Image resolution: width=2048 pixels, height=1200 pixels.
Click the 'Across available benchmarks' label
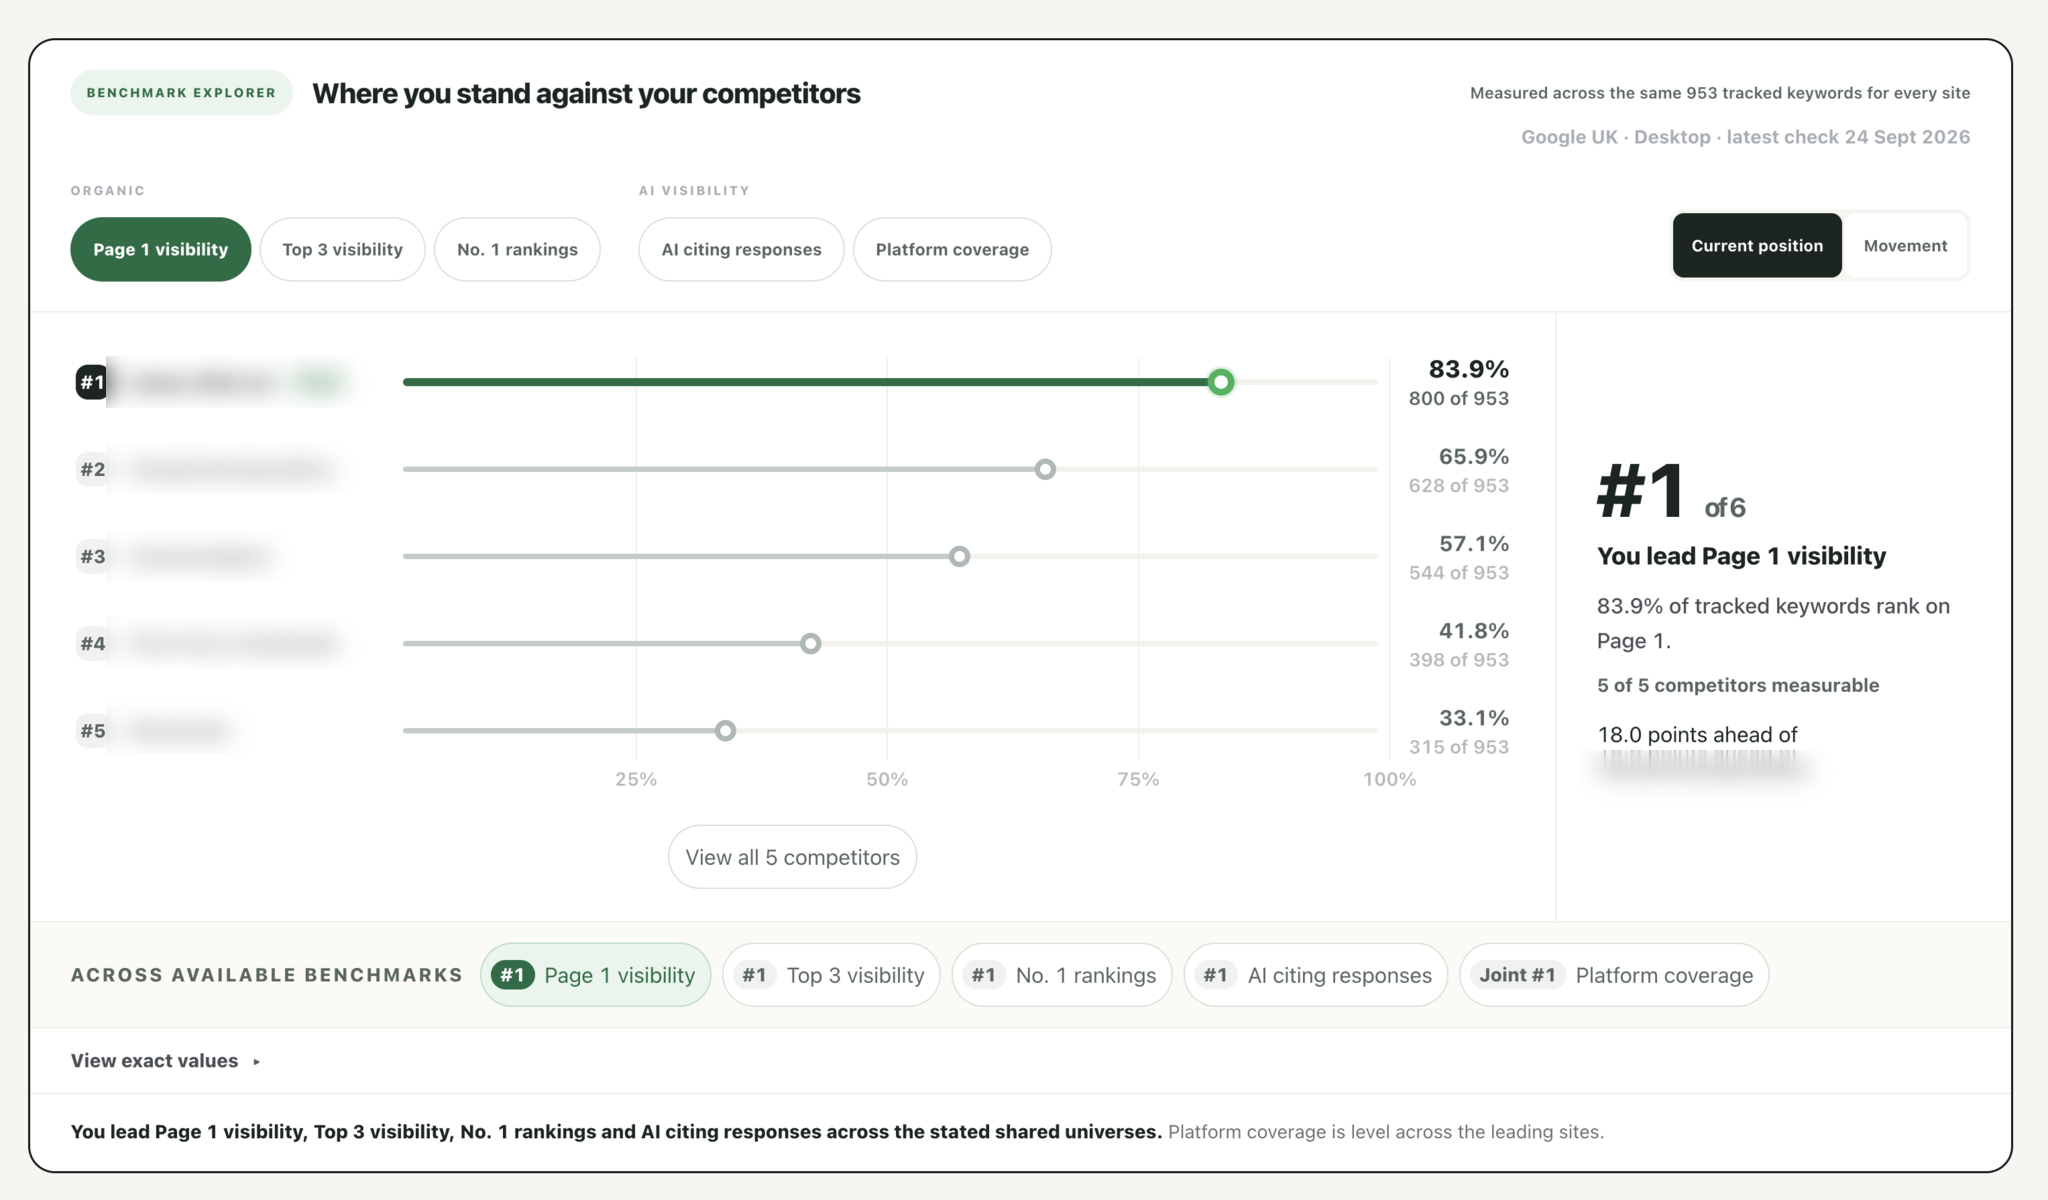pos(267,975)
